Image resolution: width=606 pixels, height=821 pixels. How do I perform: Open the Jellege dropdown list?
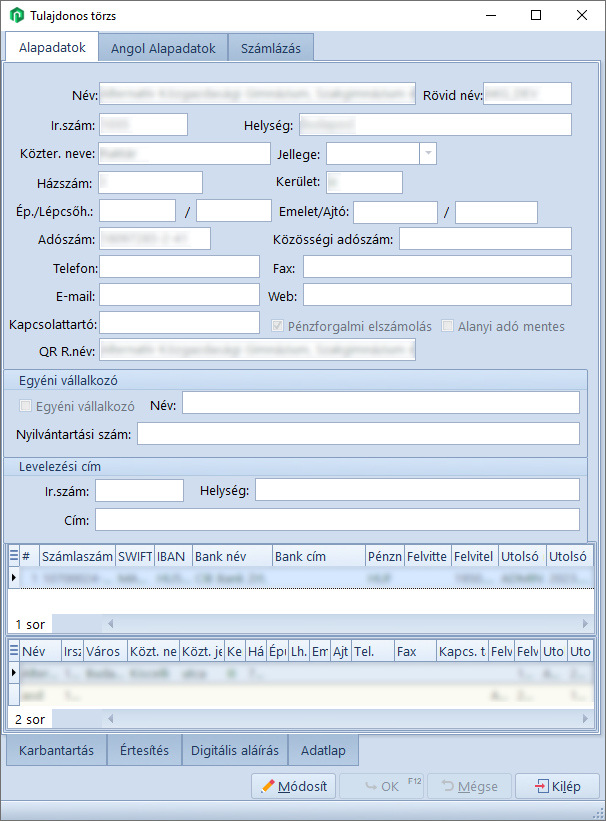click(x=428, y=153)
